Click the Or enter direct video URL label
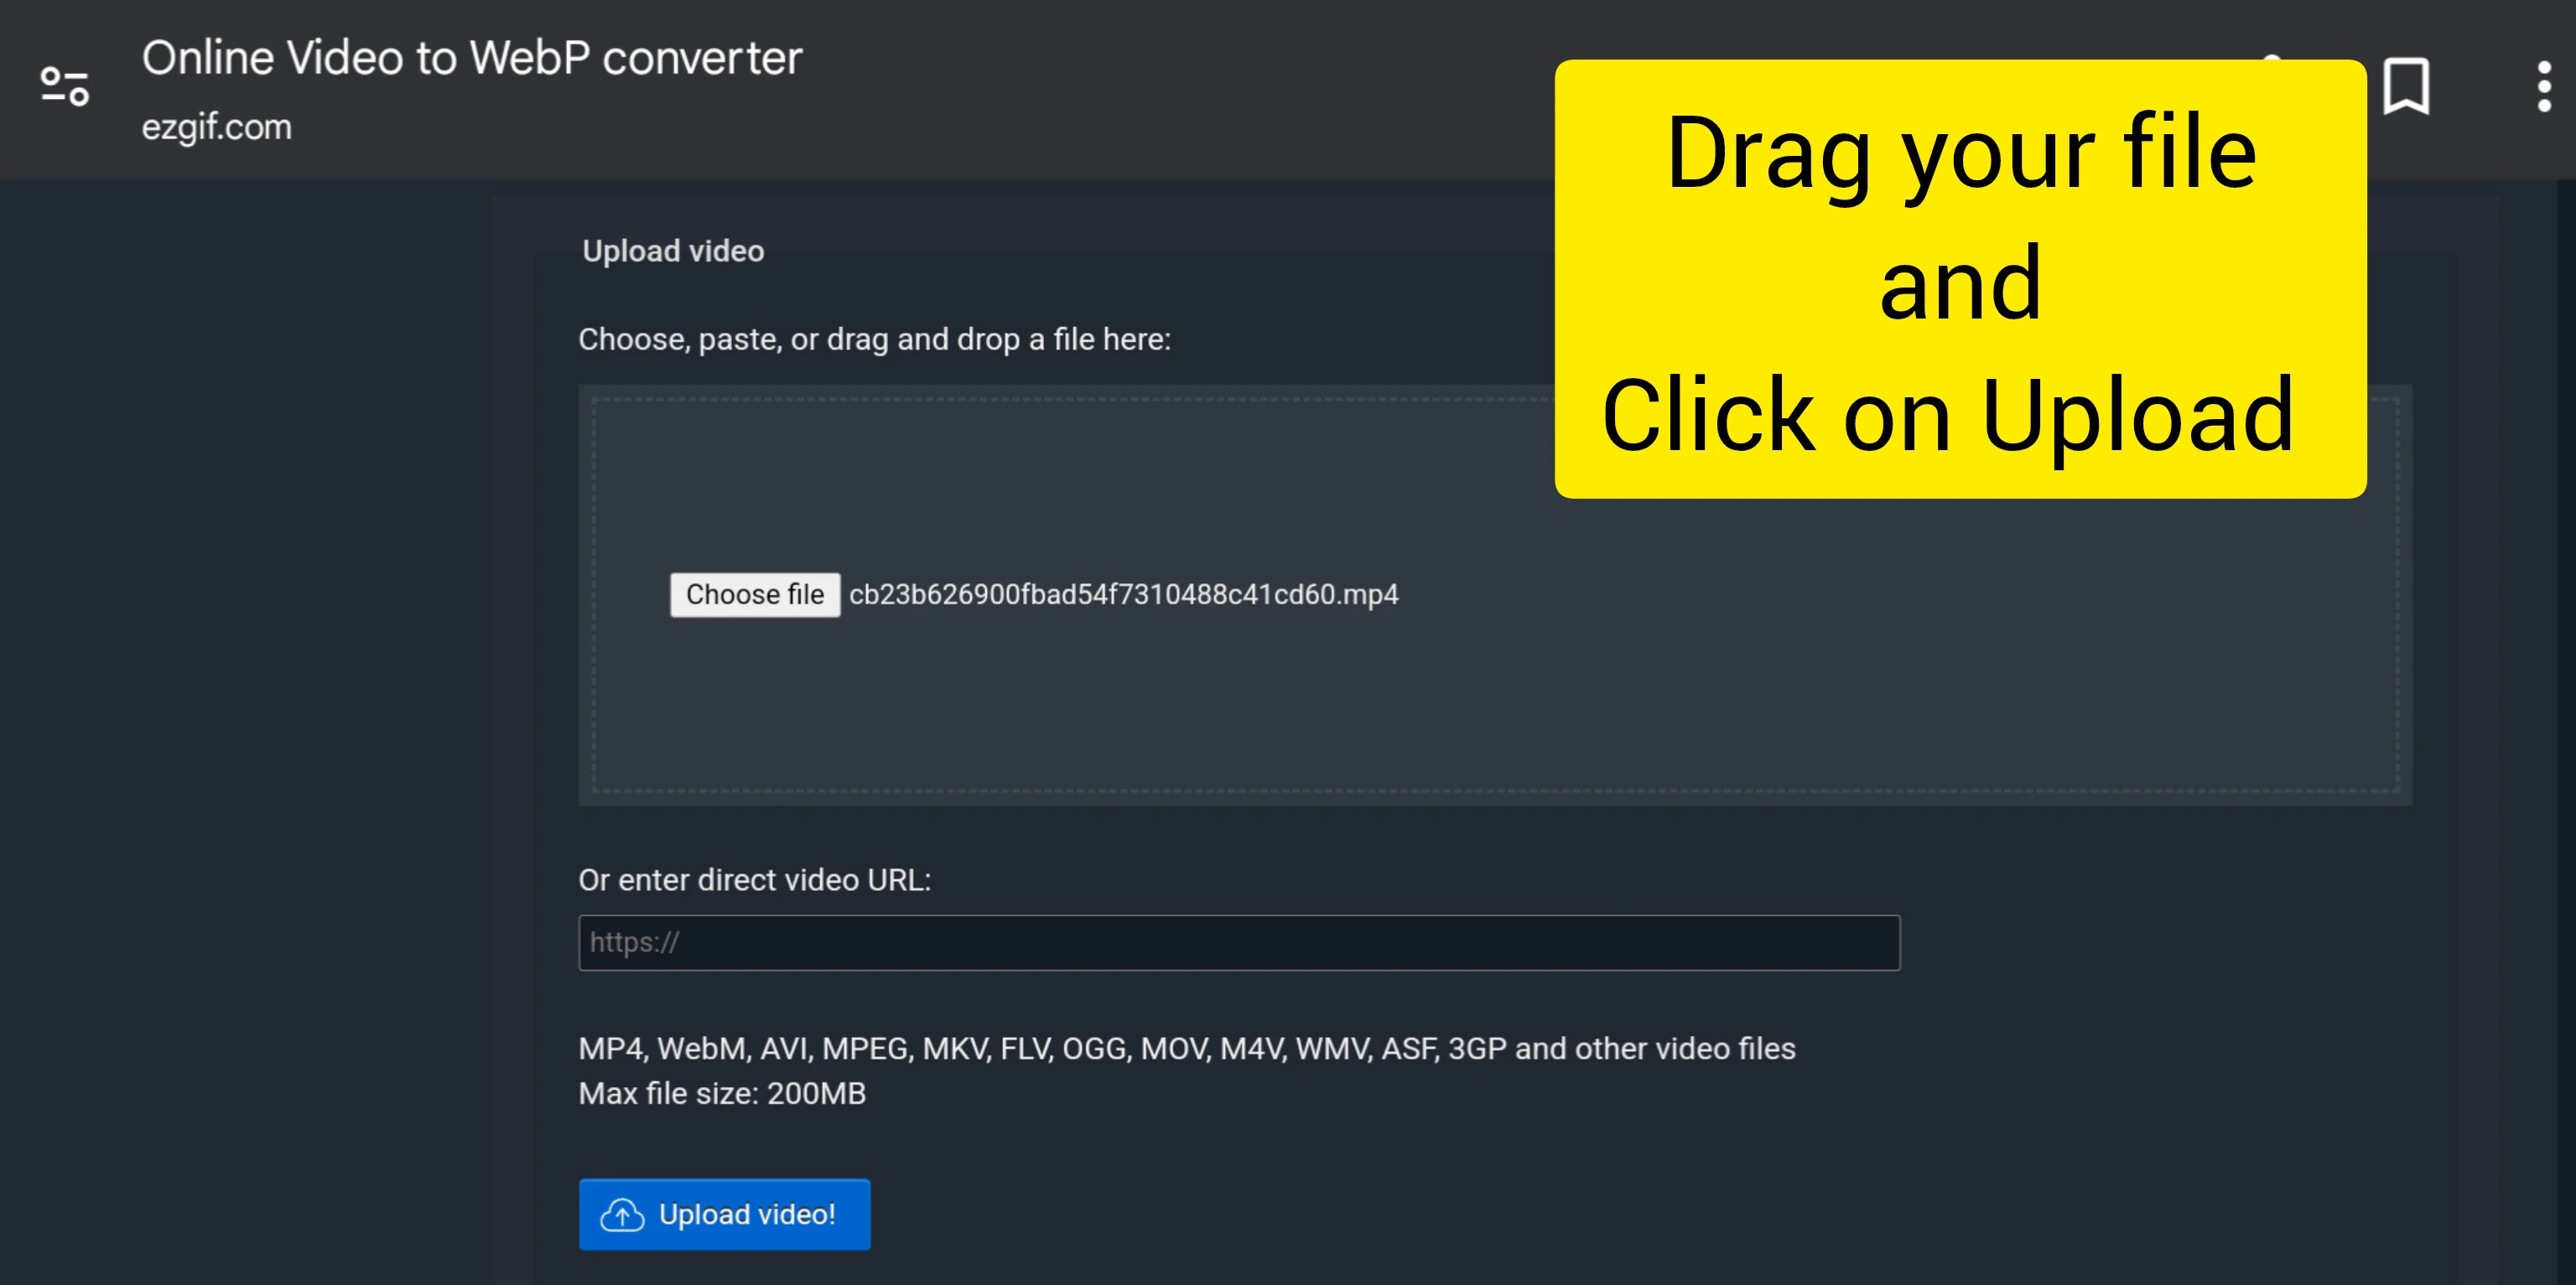 (754, 880)
